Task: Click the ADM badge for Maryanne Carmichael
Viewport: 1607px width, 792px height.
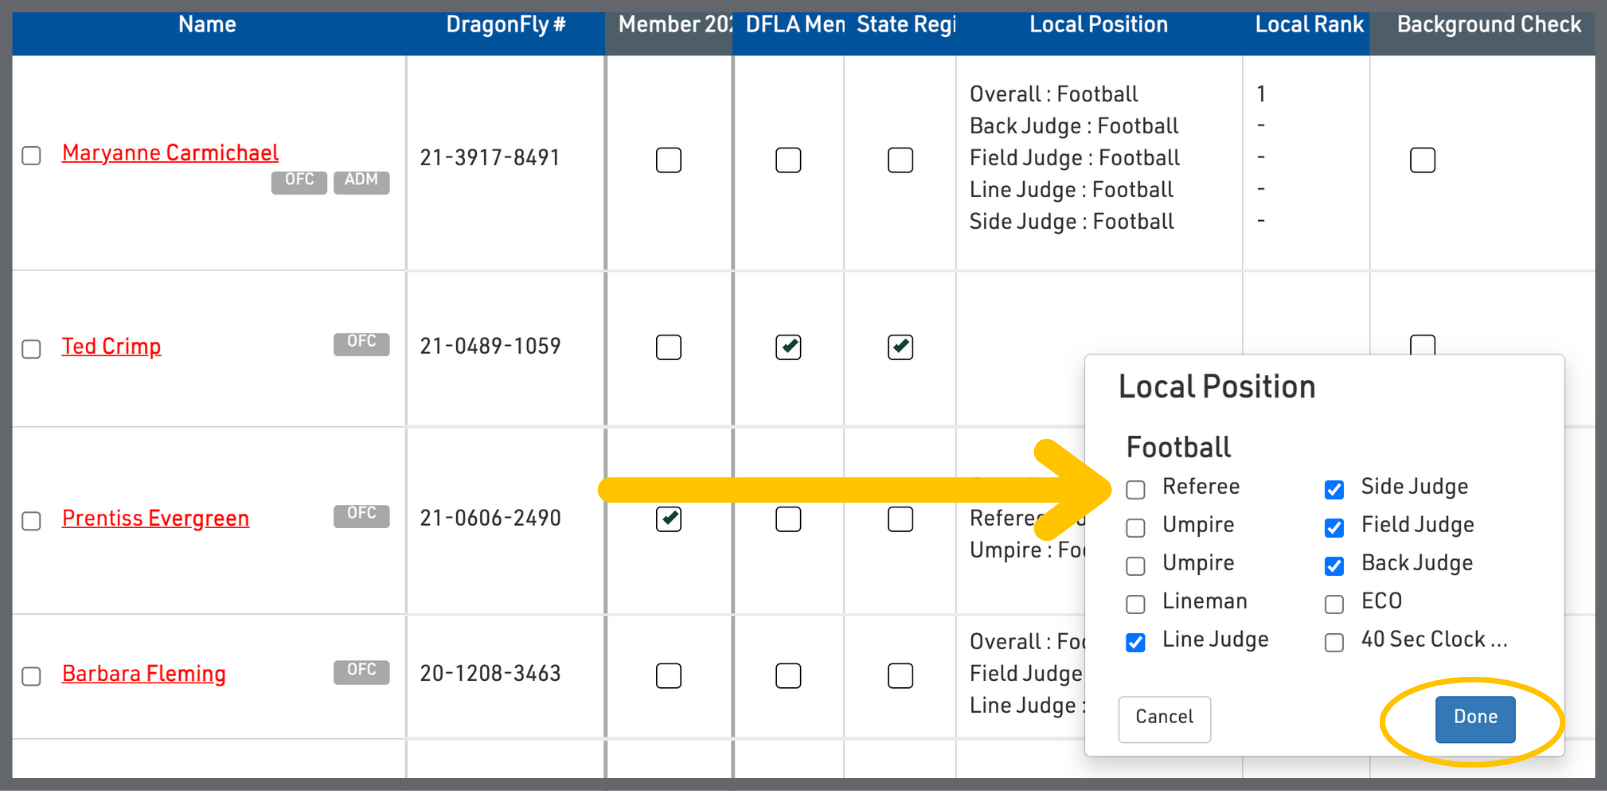Action: pyautogui.click(x=361, y=181)
